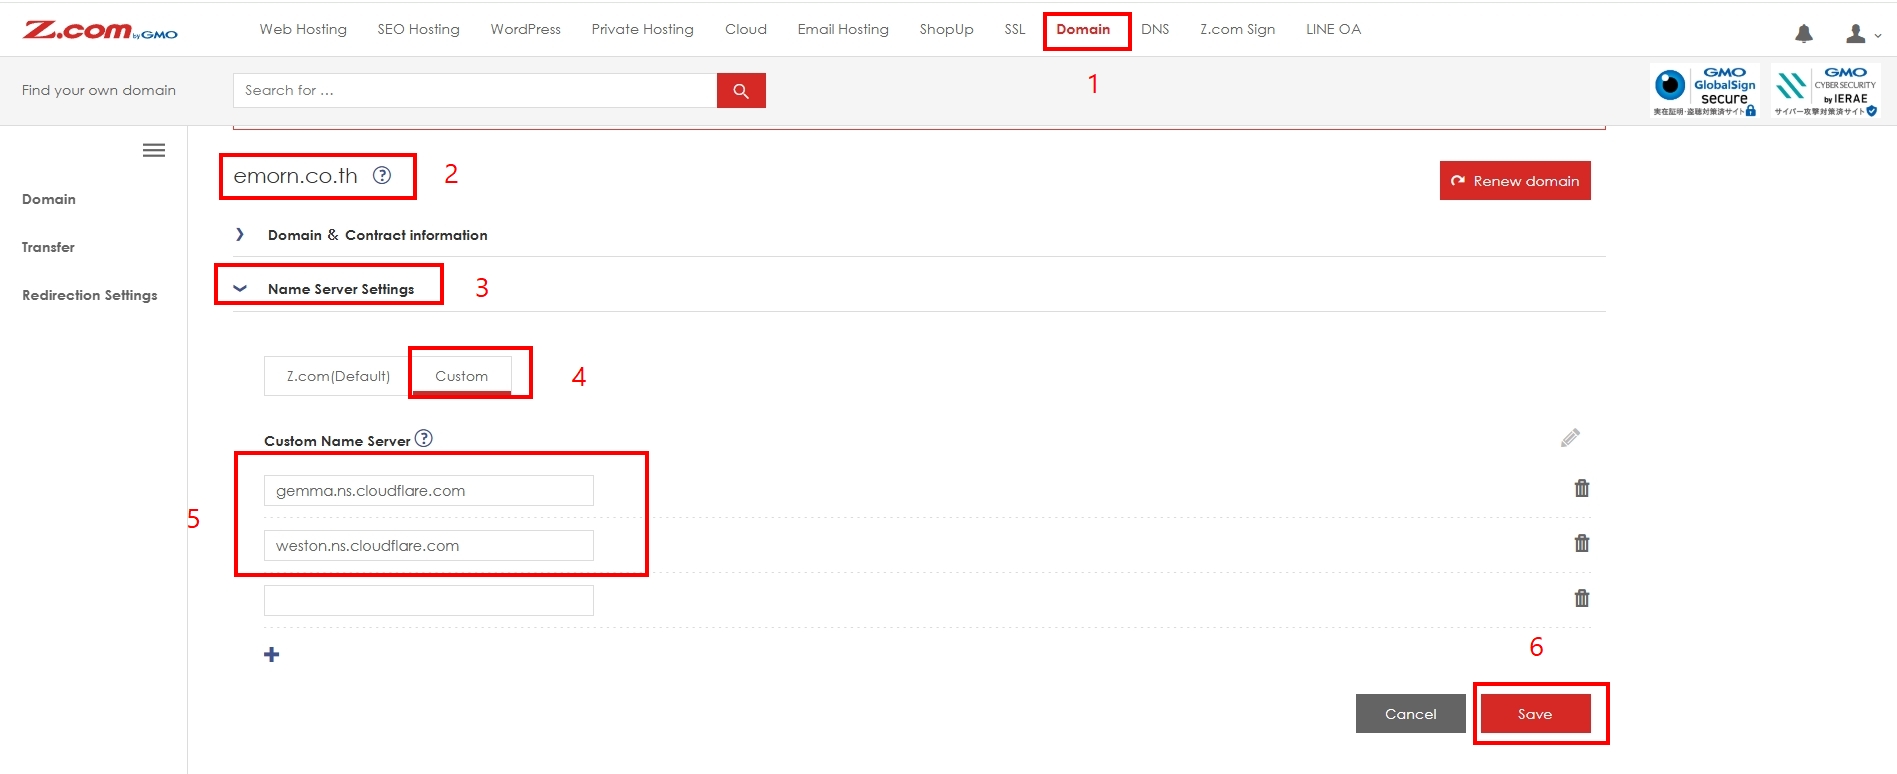Click help icon beside Custom Name Server
The image size is (1897, 774).
424,438
